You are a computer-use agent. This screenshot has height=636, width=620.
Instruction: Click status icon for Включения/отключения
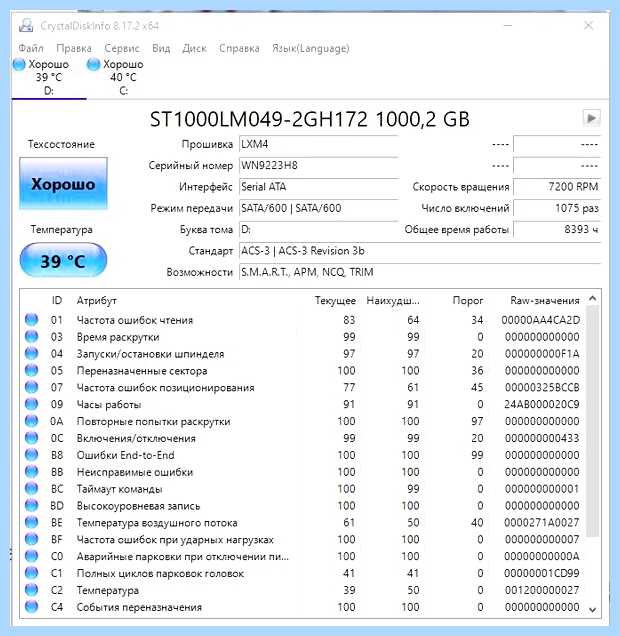31,438
